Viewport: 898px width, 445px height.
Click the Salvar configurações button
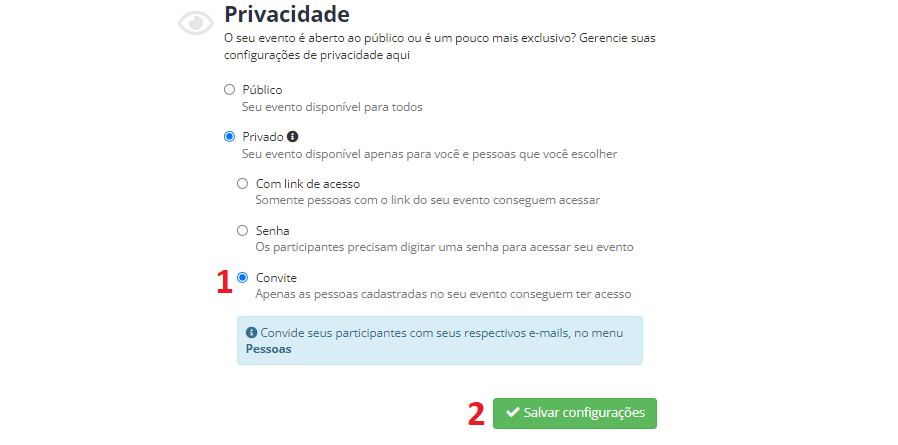point(574,413)
